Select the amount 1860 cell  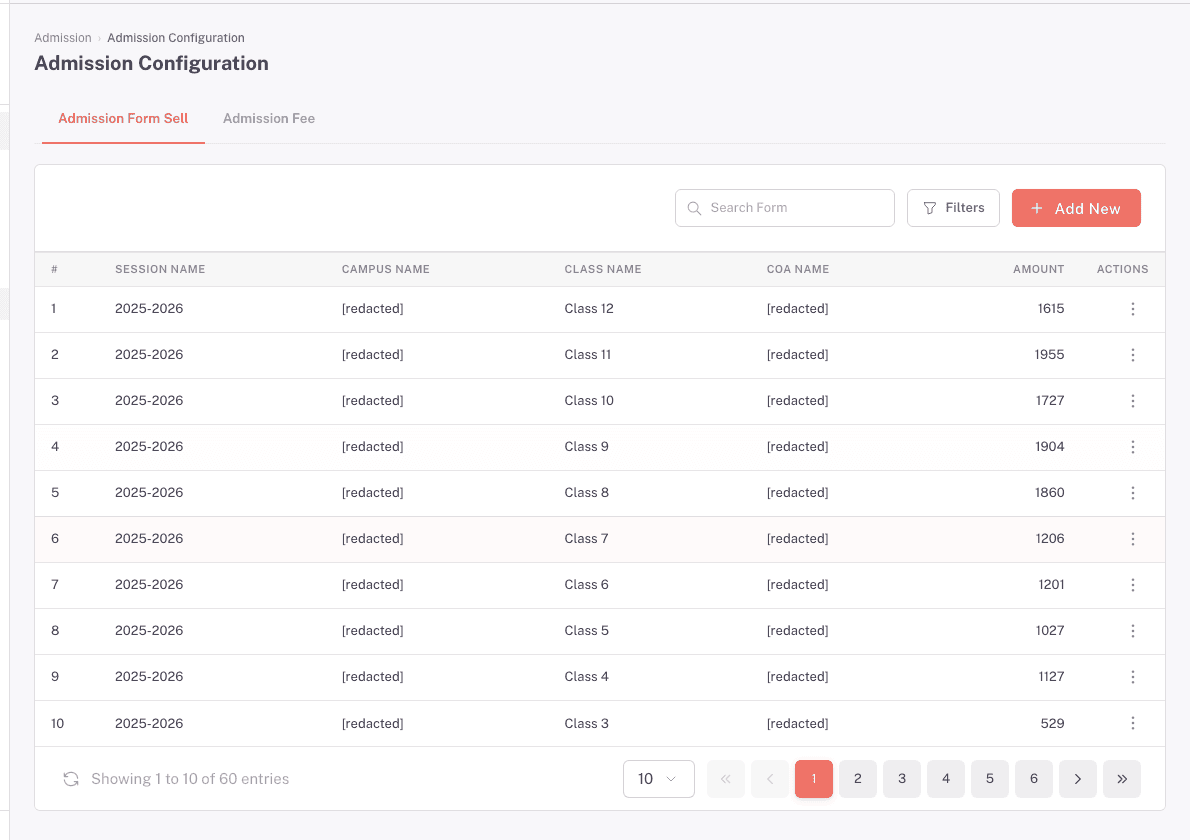pos(1050,493)
